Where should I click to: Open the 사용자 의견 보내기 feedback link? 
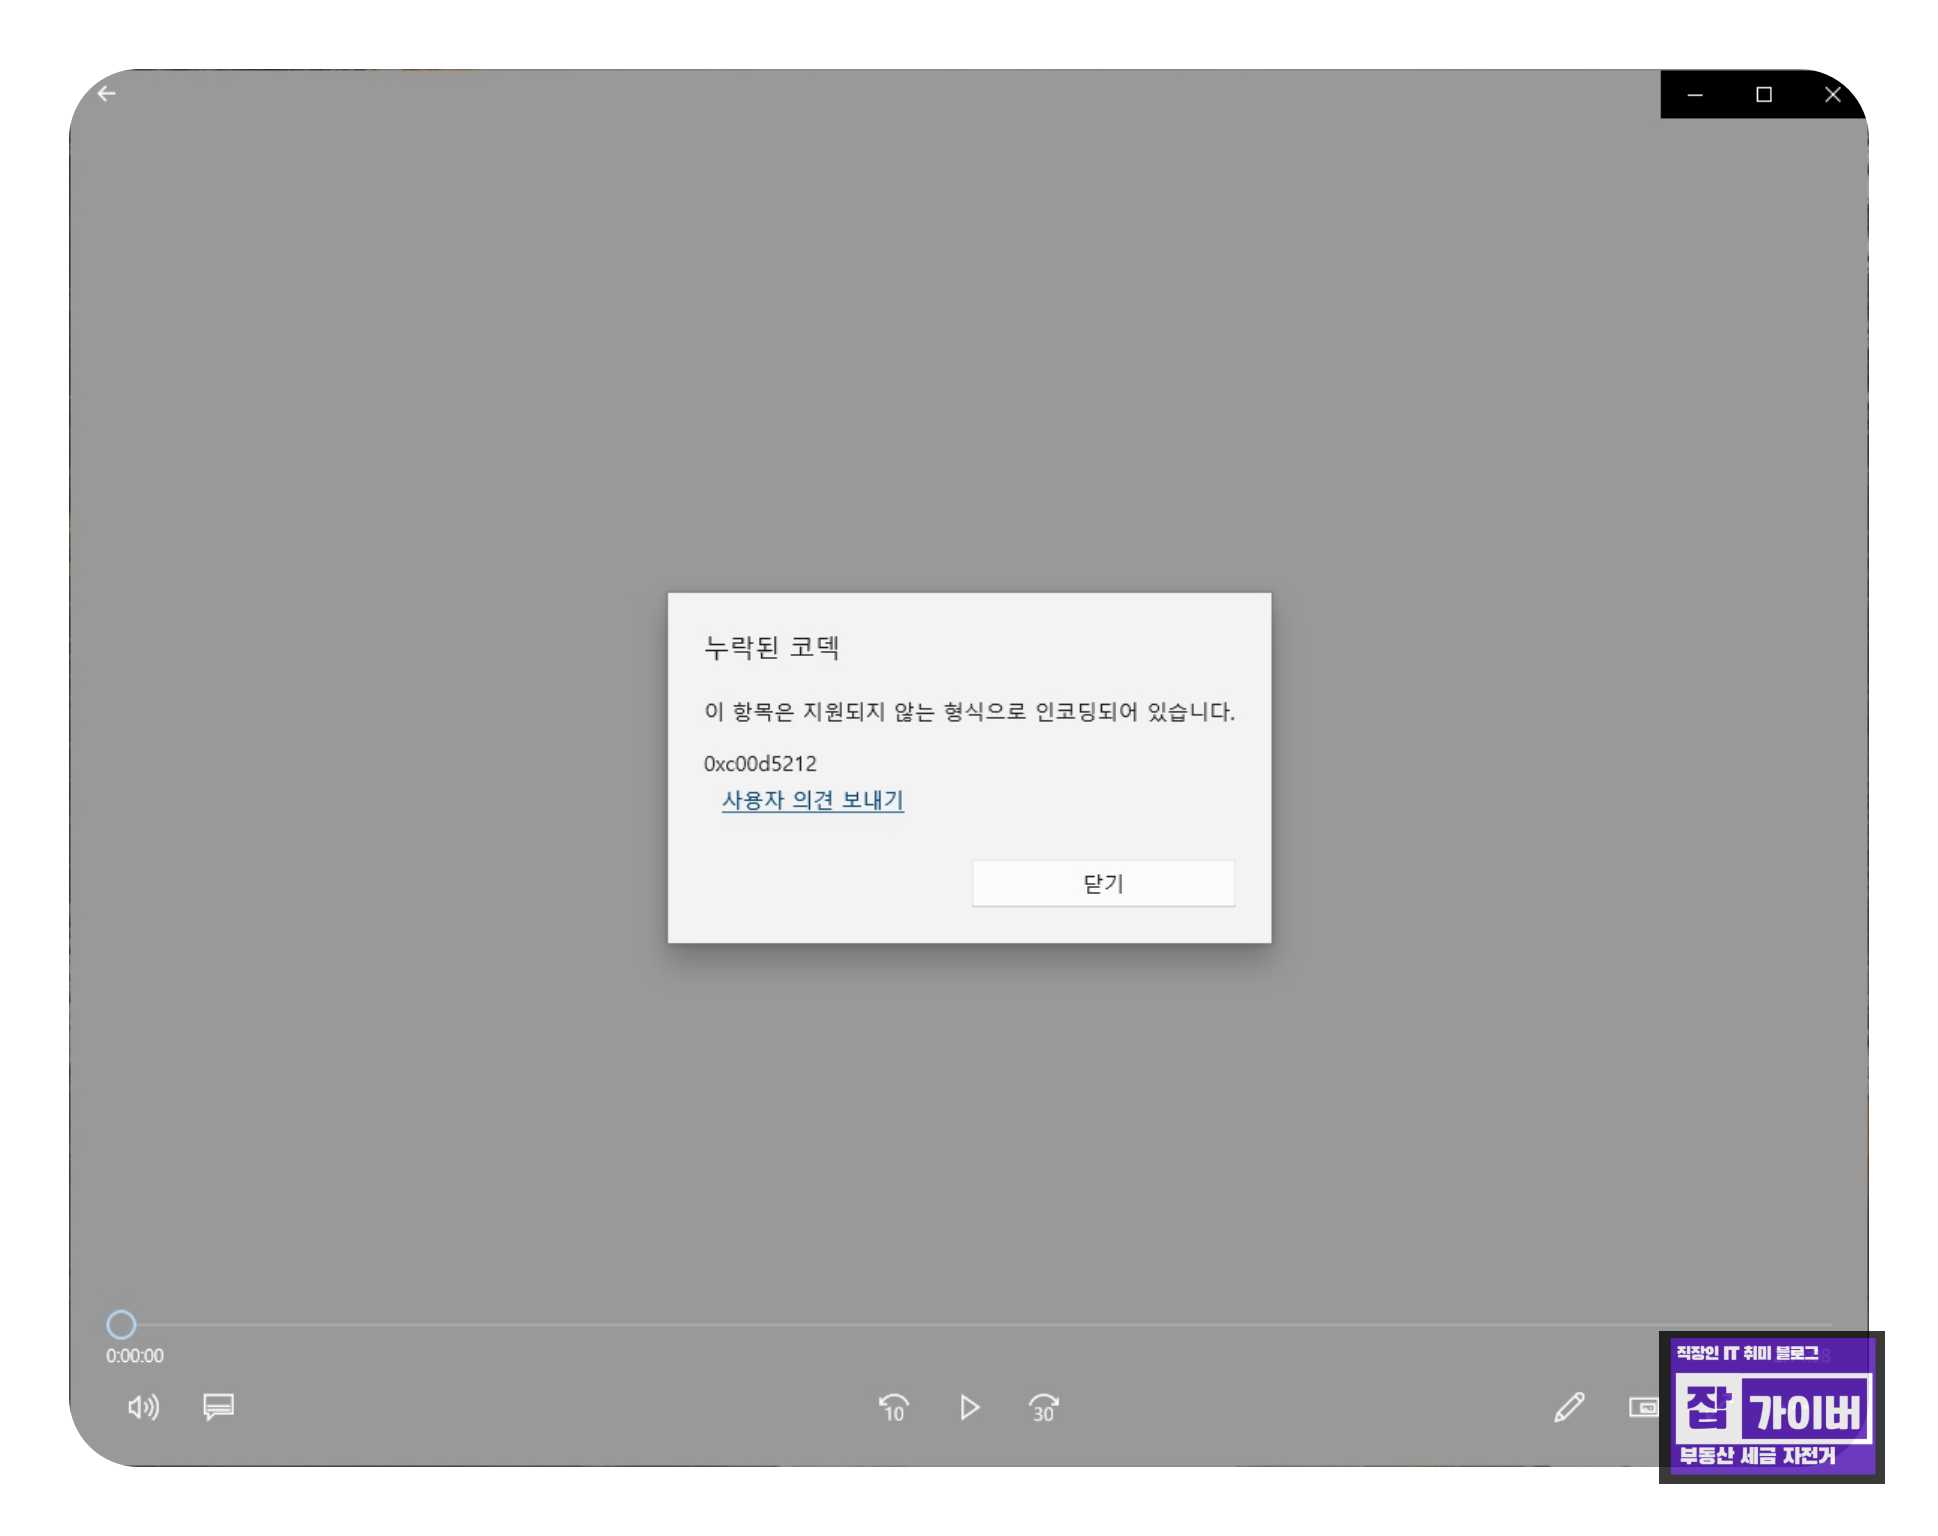tap(812, 800)
